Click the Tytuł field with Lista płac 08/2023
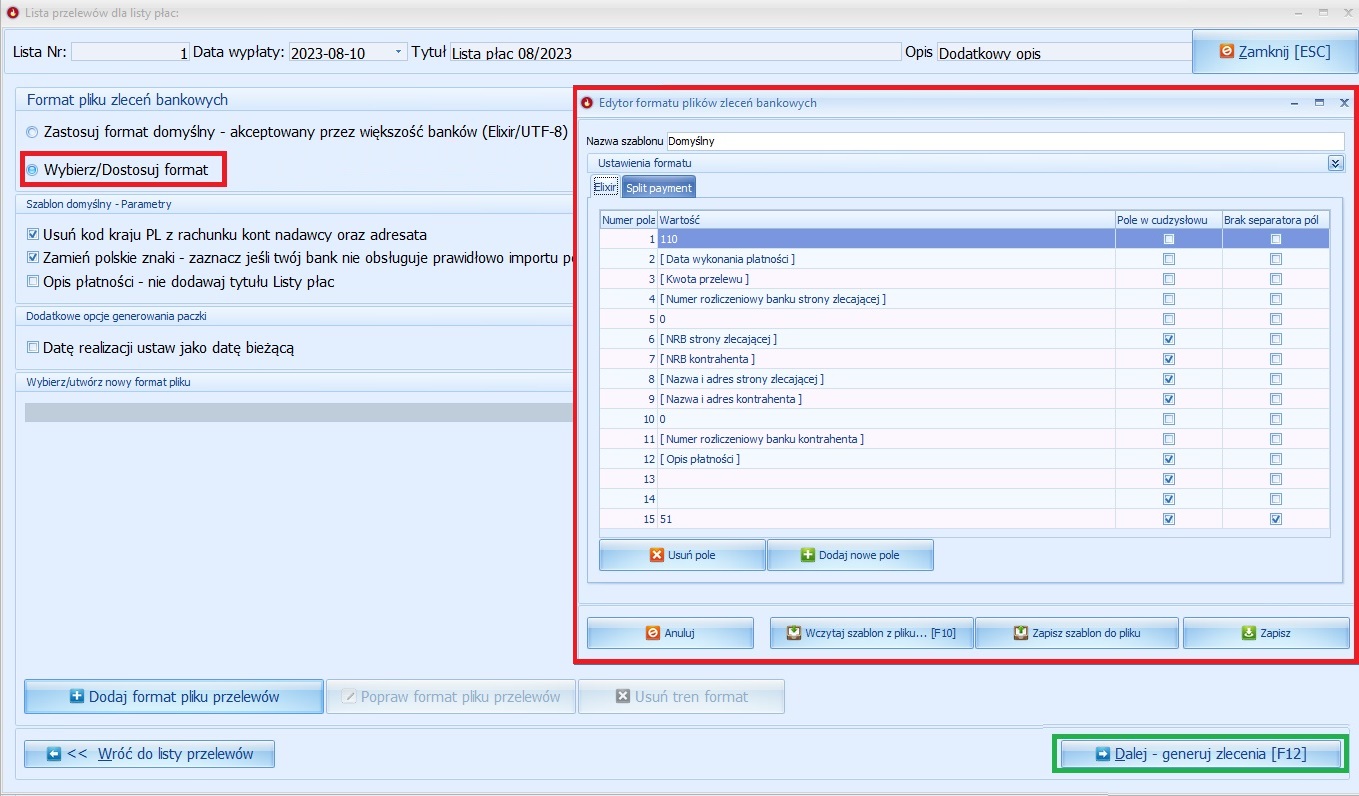The image size is (1359, 796). coord(675,53)
